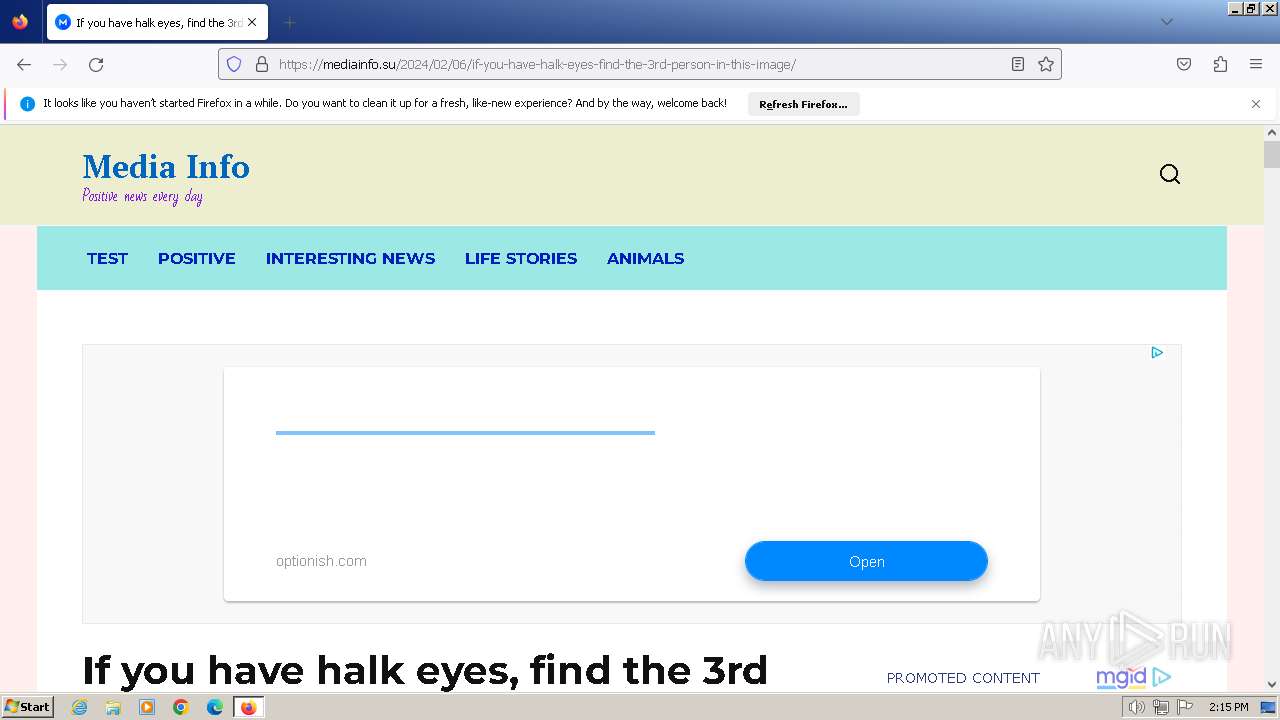Screen dimensions: 1280x720
Task: Click the system tray volume icon
Action: click(1137, 707)
